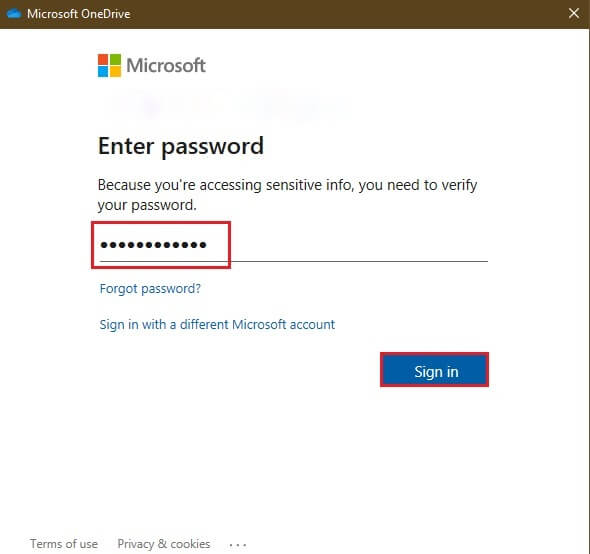Click the Microsoft wordmark text
The height and width of the screenshot is (554, 590).
(x=166, y=65)
